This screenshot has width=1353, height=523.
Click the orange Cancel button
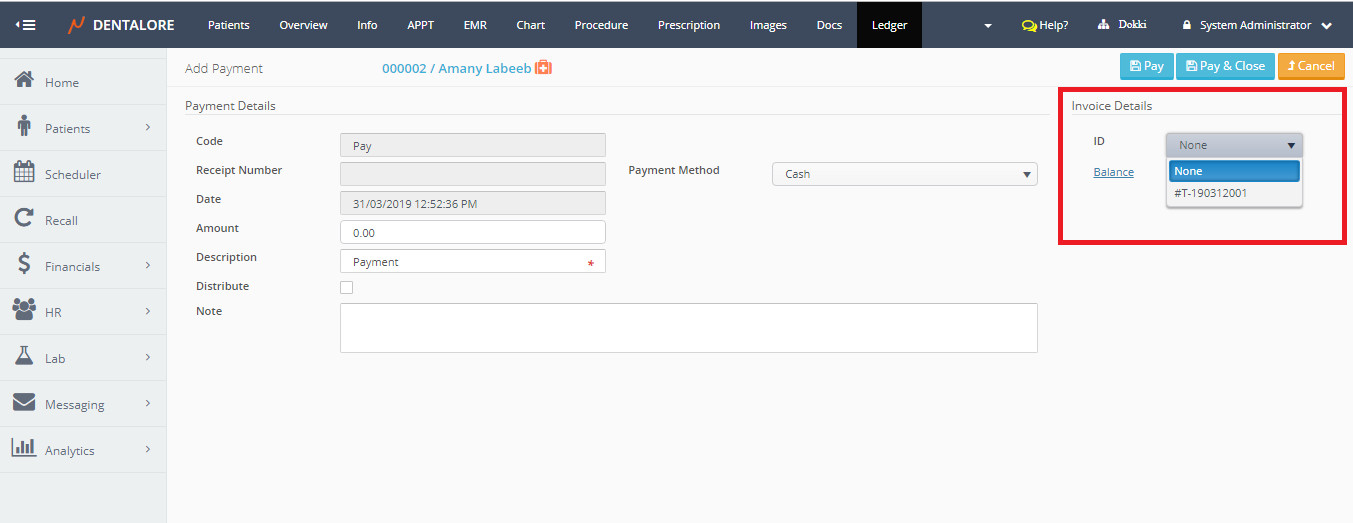coord(1310,66)
